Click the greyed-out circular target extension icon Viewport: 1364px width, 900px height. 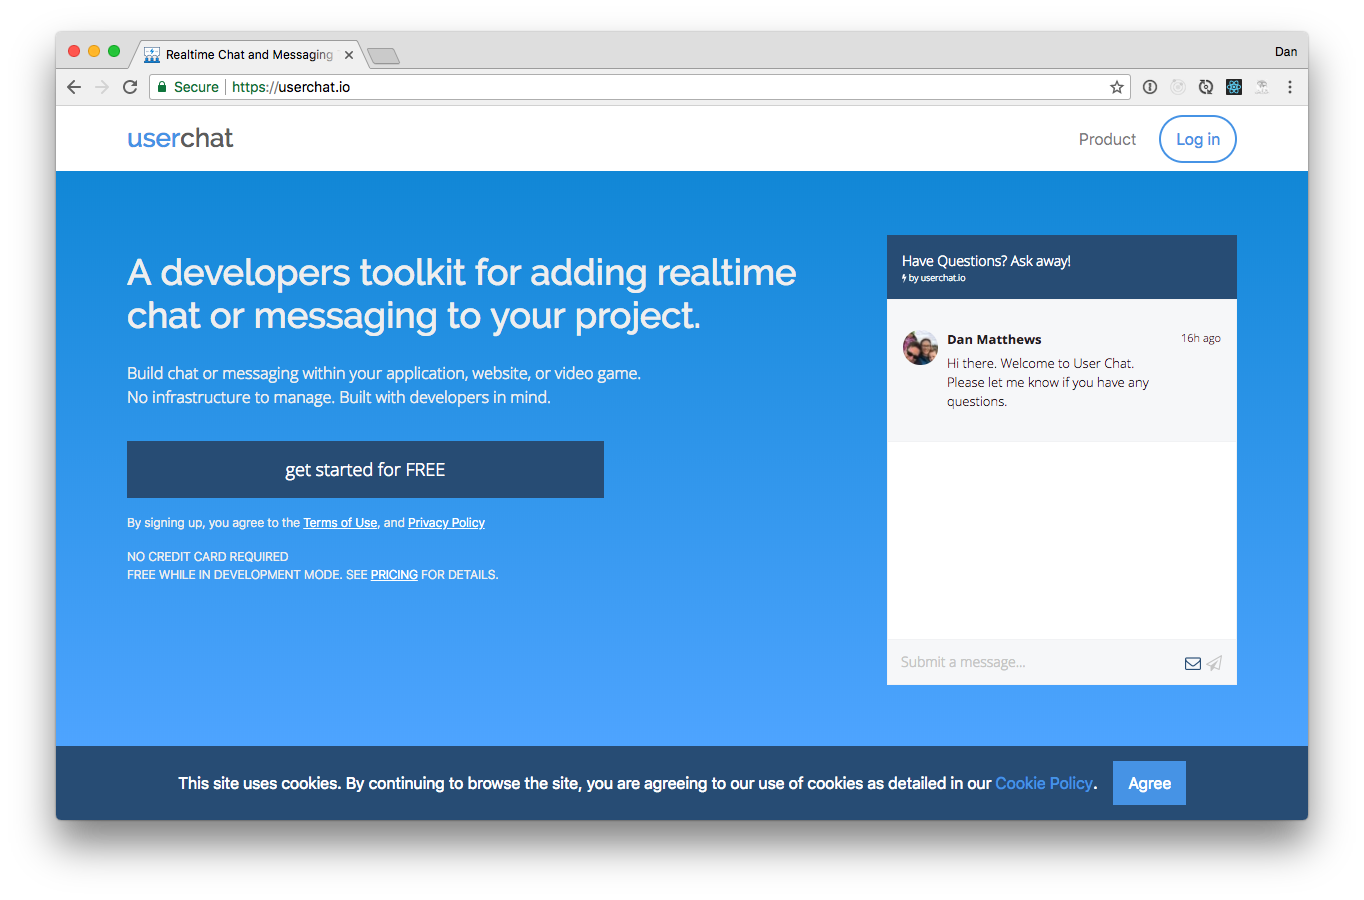tap(1178, 87)
